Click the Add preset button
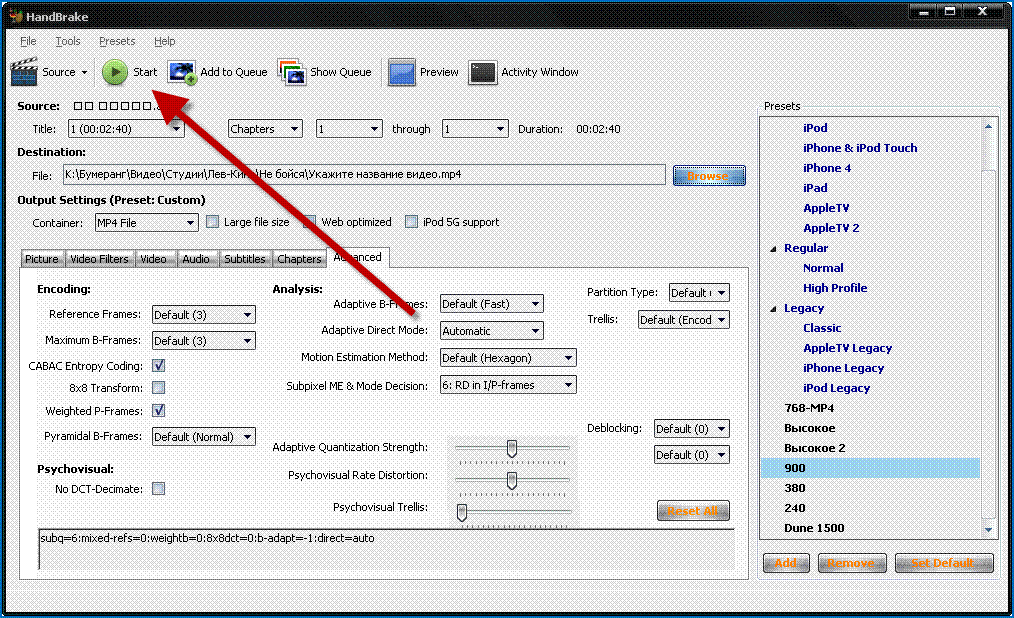This screenshot has height=618, width=1014. pyautogui.click(x=786, y=563)
